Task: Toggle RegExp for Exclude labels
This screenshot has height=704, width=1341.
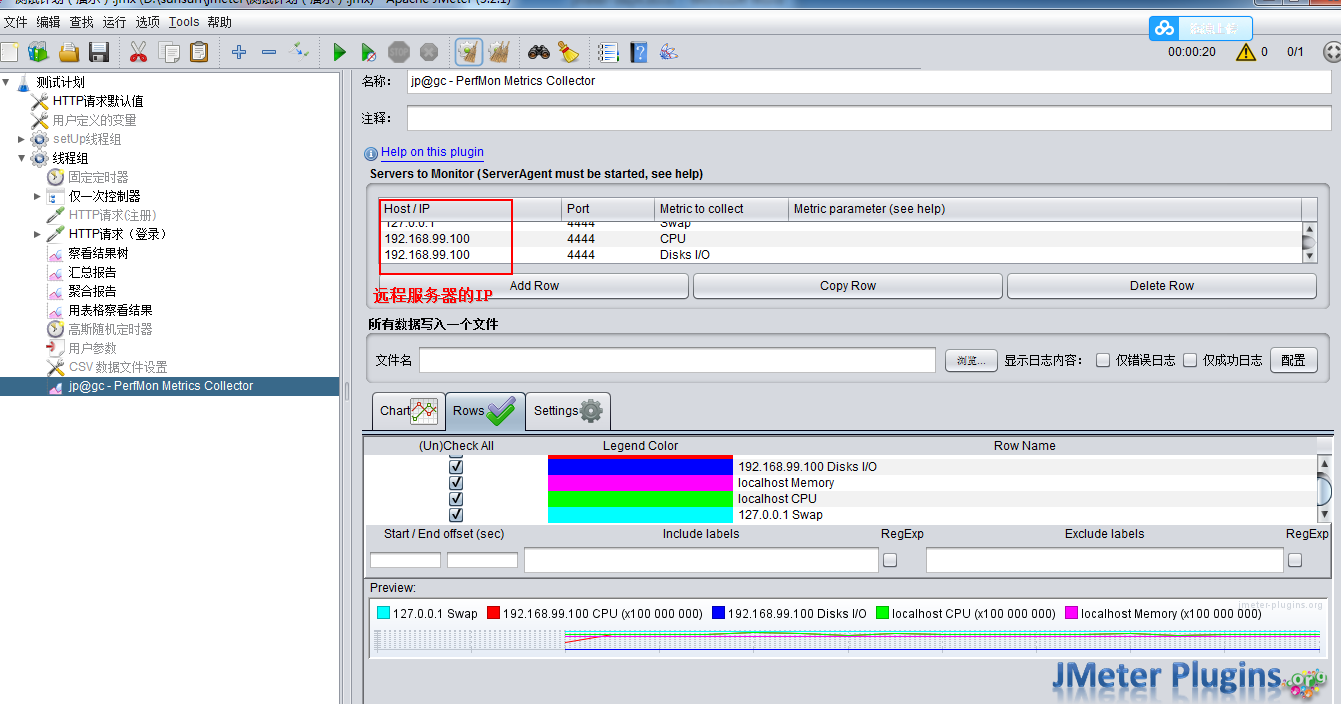Action: tap(1295, 560)
